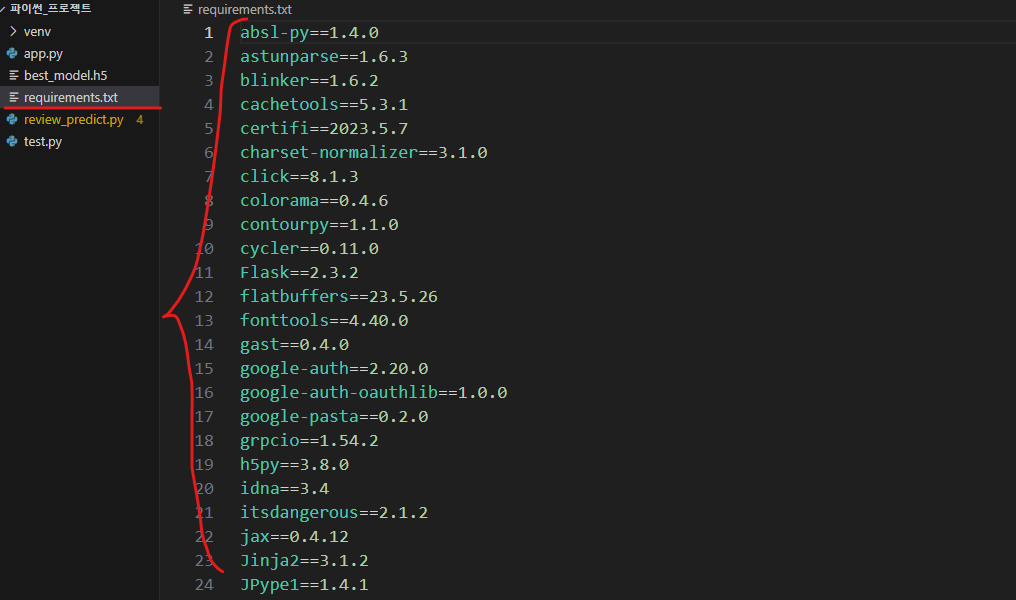Click the Python icon beside test.py
Screen dimensions: 1016x600
(x=12, y=141)
